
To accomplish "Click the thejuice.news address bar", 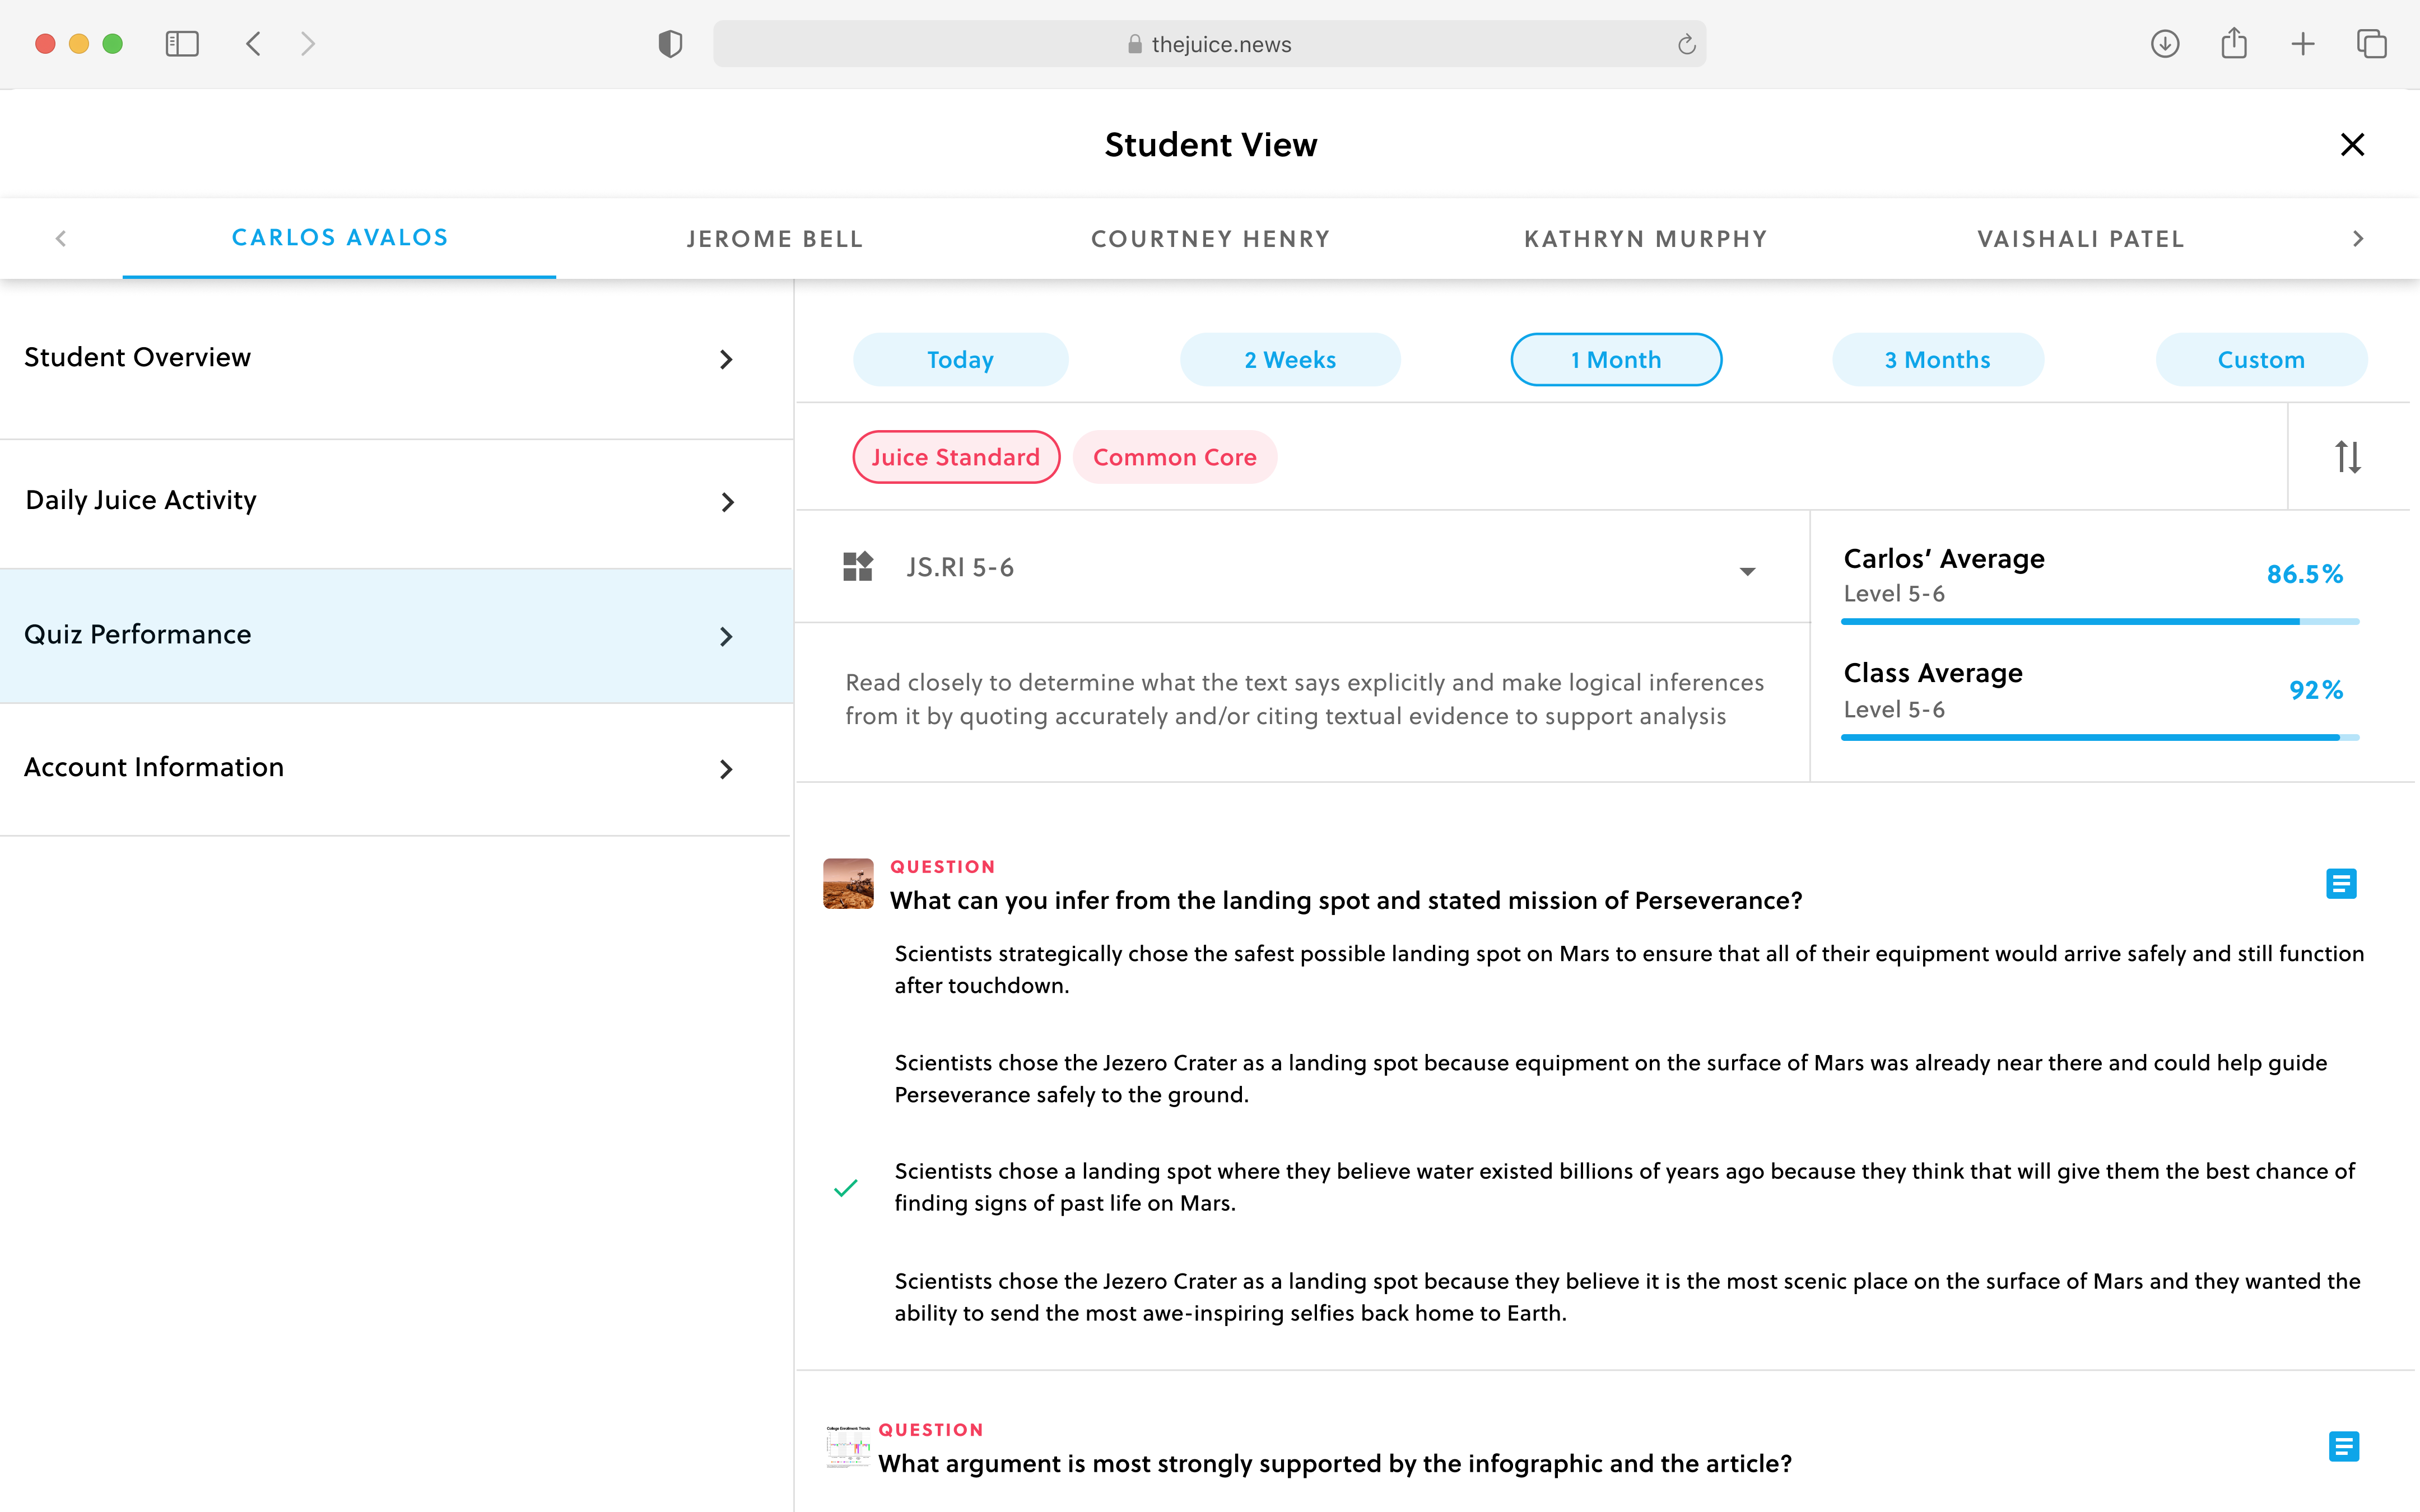I will tap(1210, 44).
